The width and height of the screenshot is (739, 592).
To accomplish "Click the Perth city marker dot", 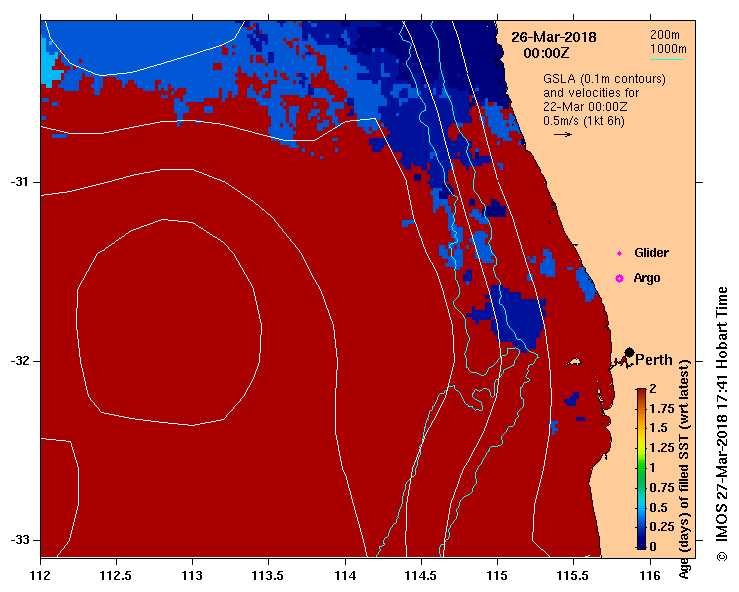I will [x=629, y=352].
